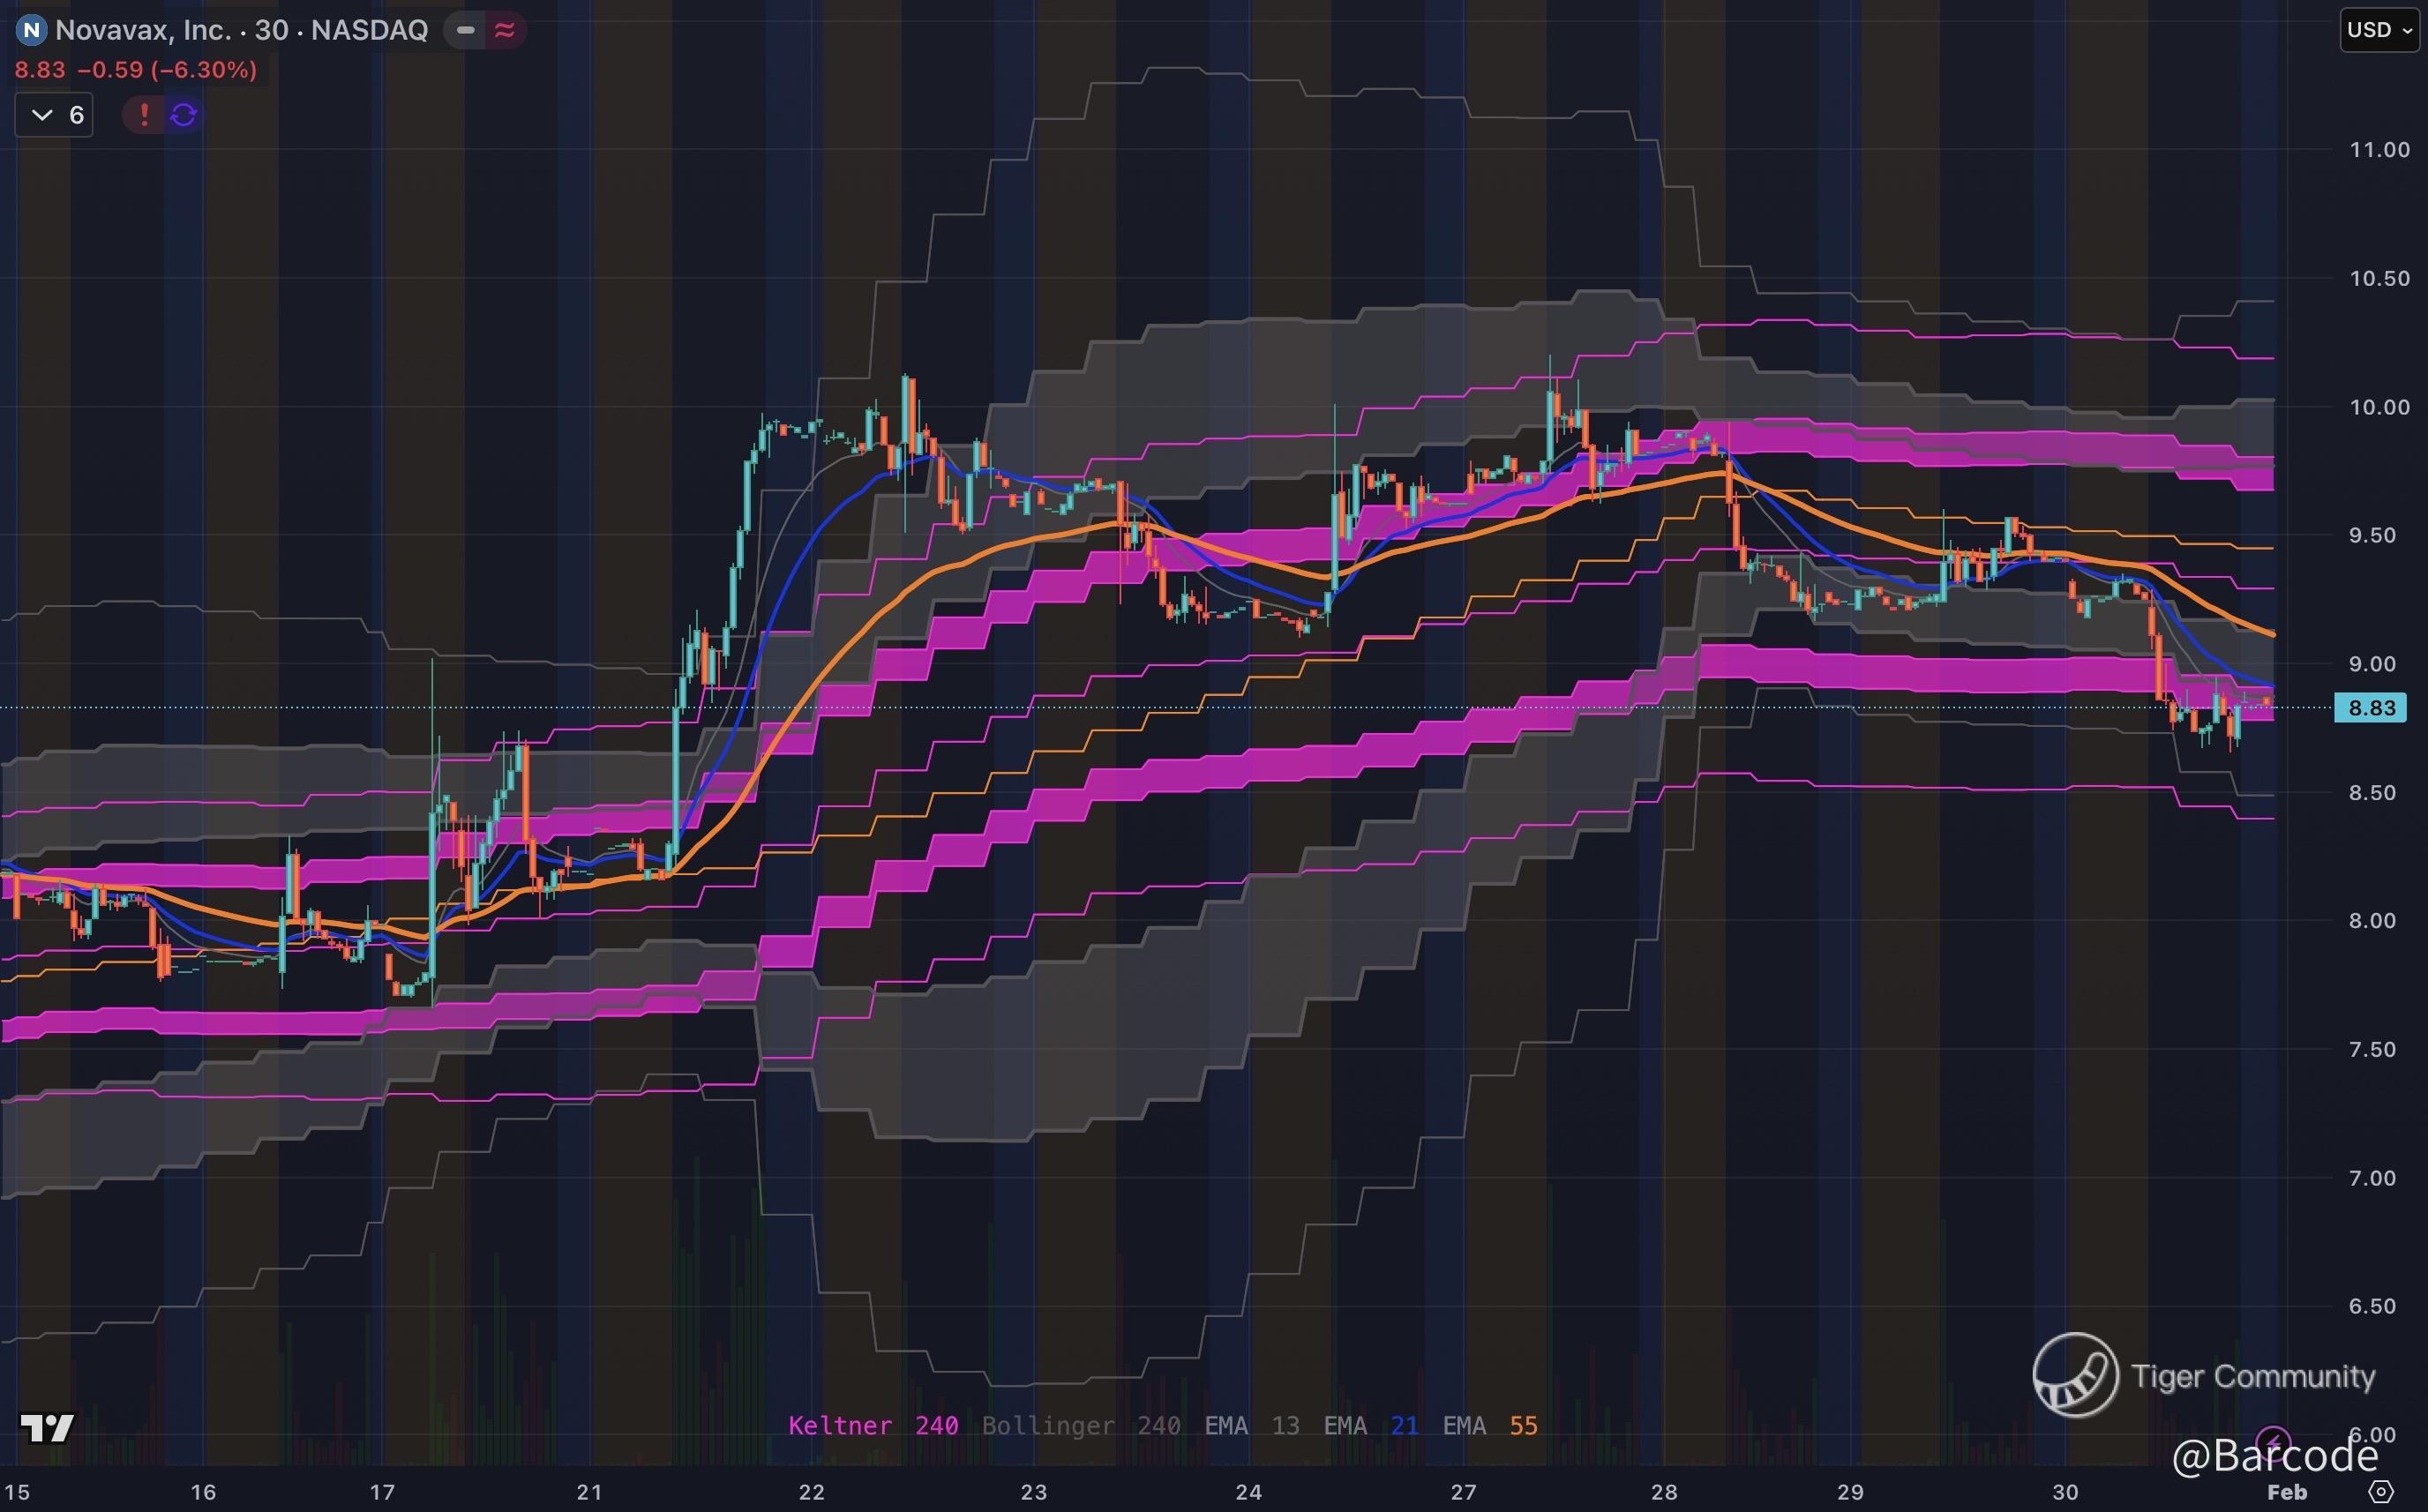
Task: Click the Novavax symbol logo icon
Action: [x=32, y=30]
